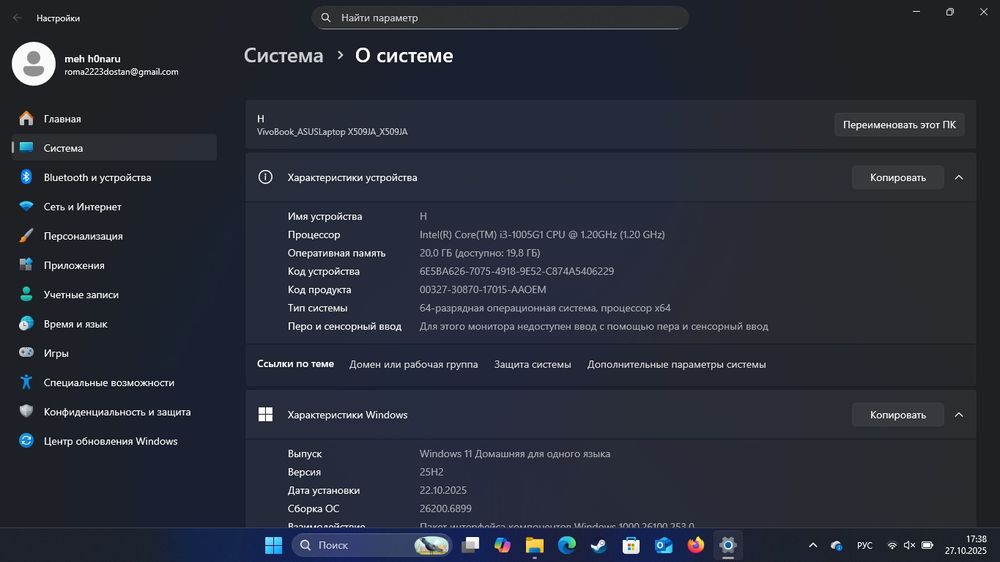The image size is (1000, 562).
Task: Click the Версия value 25H2
Action: click(x=431, y=472)
